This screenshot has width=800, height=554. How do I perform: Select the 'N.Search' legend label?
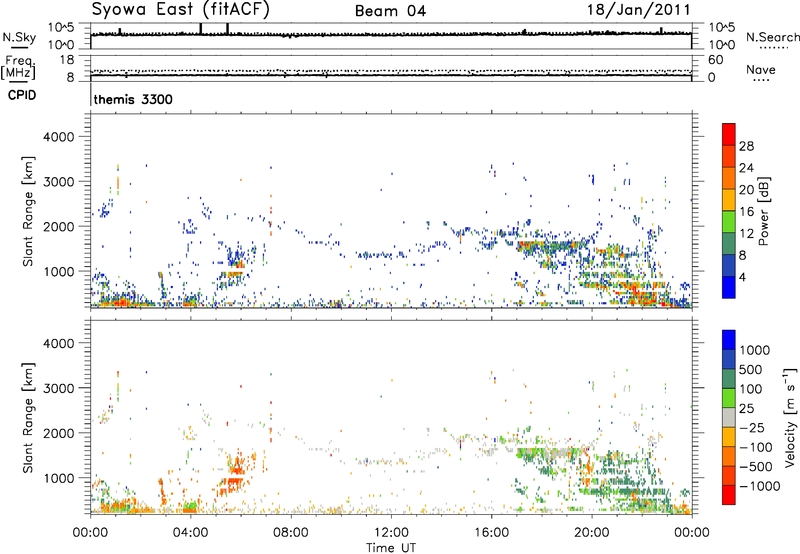[x=773, y=37]
